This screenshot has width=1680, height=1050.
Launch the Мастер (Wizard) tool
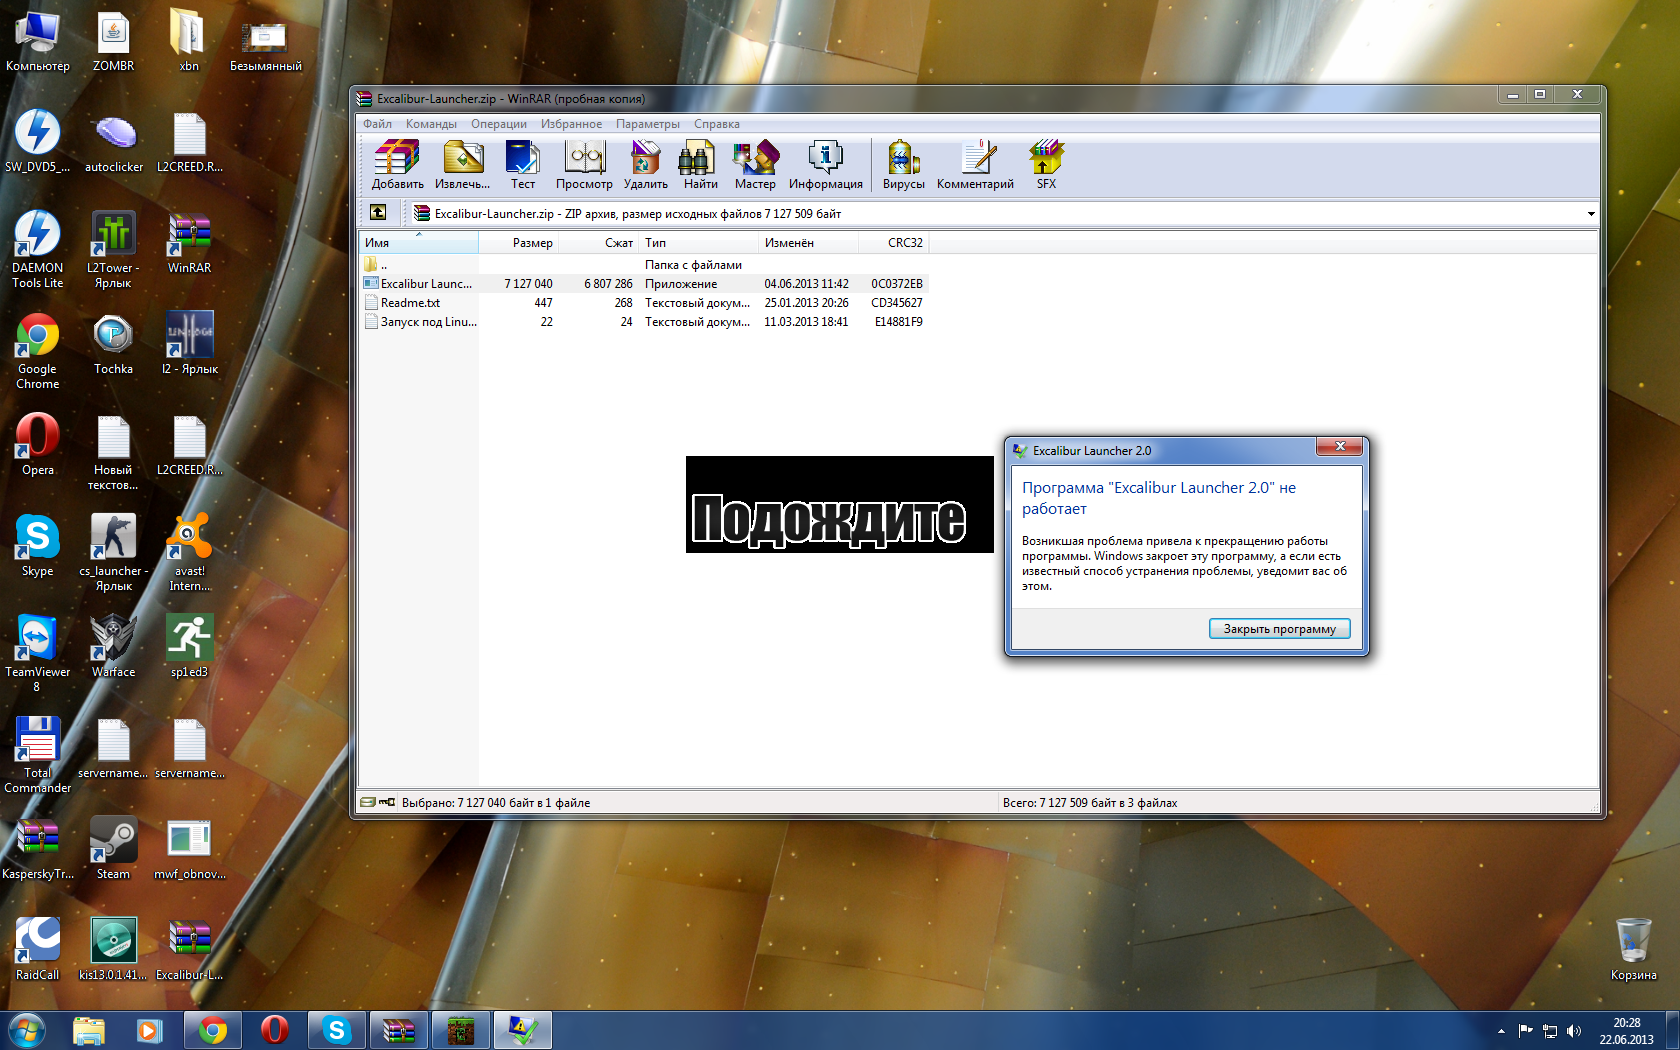[x=755, y=165]
